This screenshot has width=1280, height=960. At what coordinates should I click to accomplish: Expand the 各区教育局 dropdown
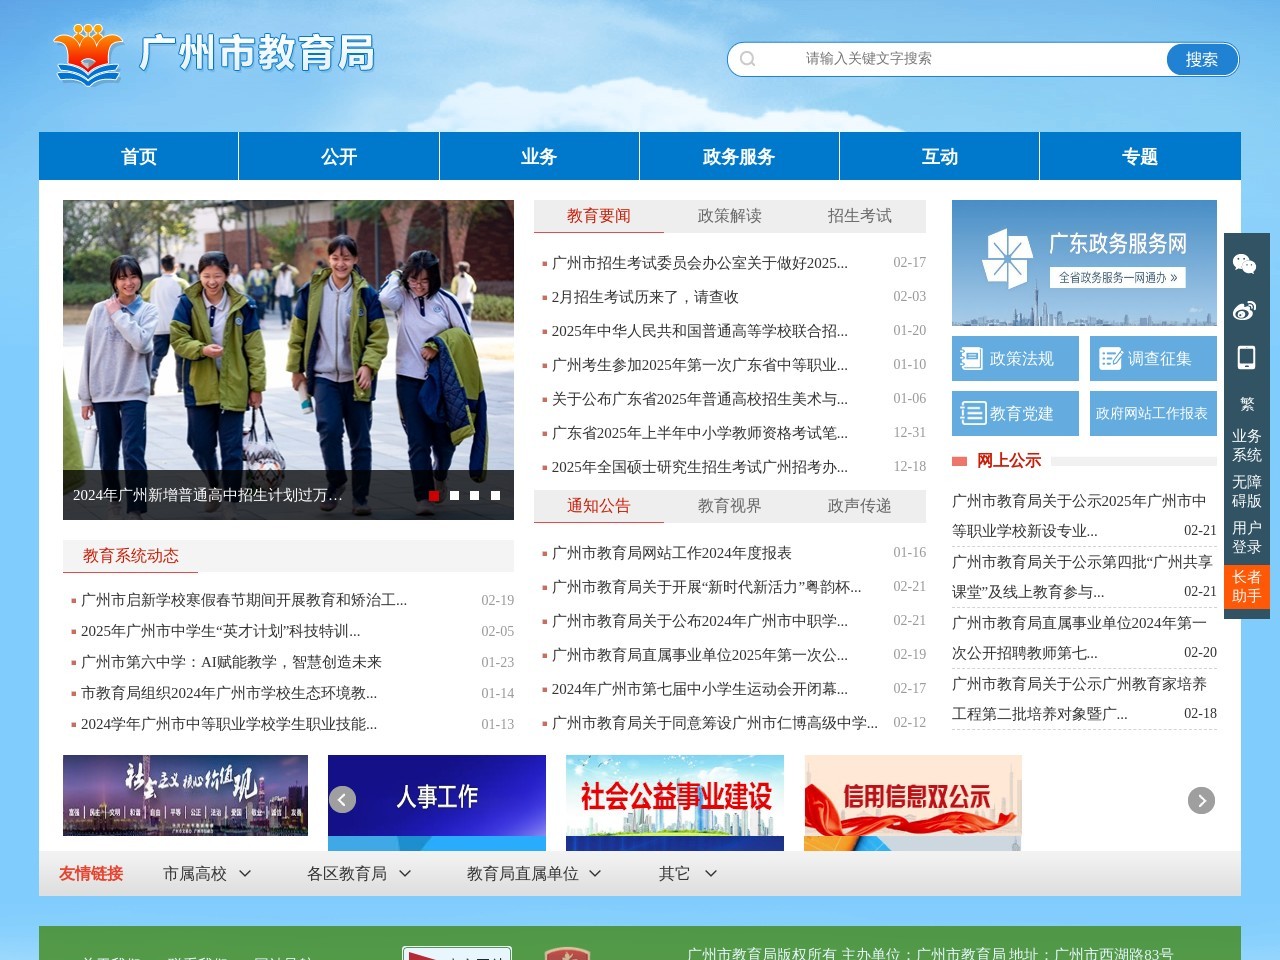pyautogui.click(x=359, y=874)
